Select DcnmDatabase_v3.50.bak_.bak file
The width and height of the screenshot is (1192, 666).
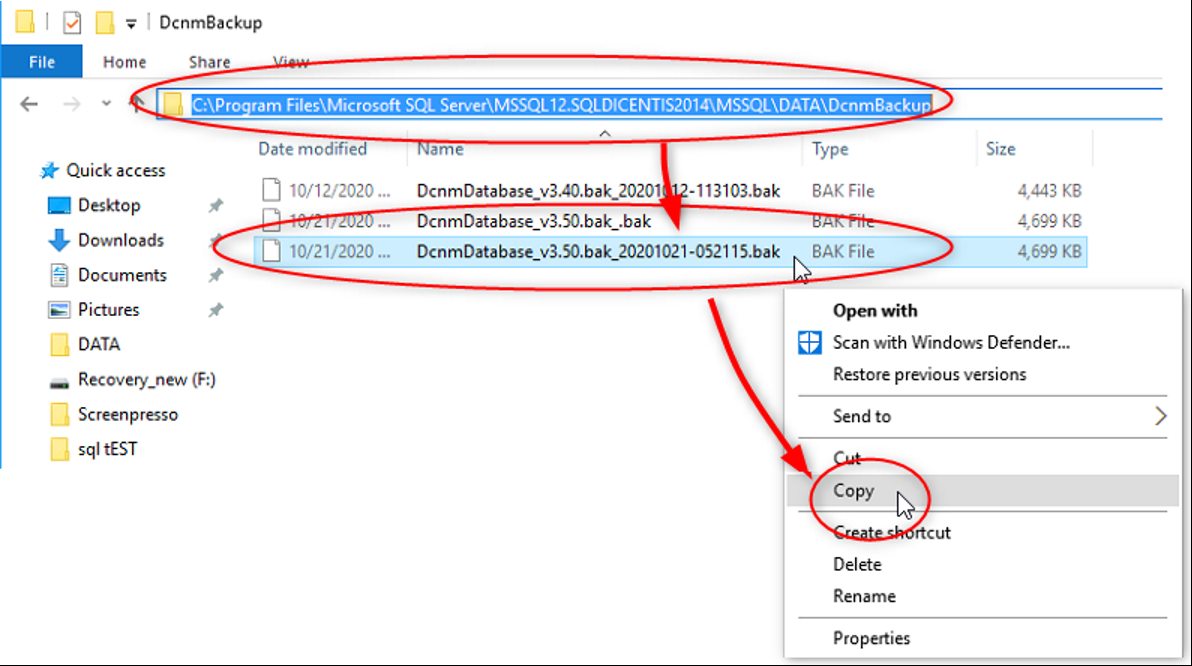point(533,221)
